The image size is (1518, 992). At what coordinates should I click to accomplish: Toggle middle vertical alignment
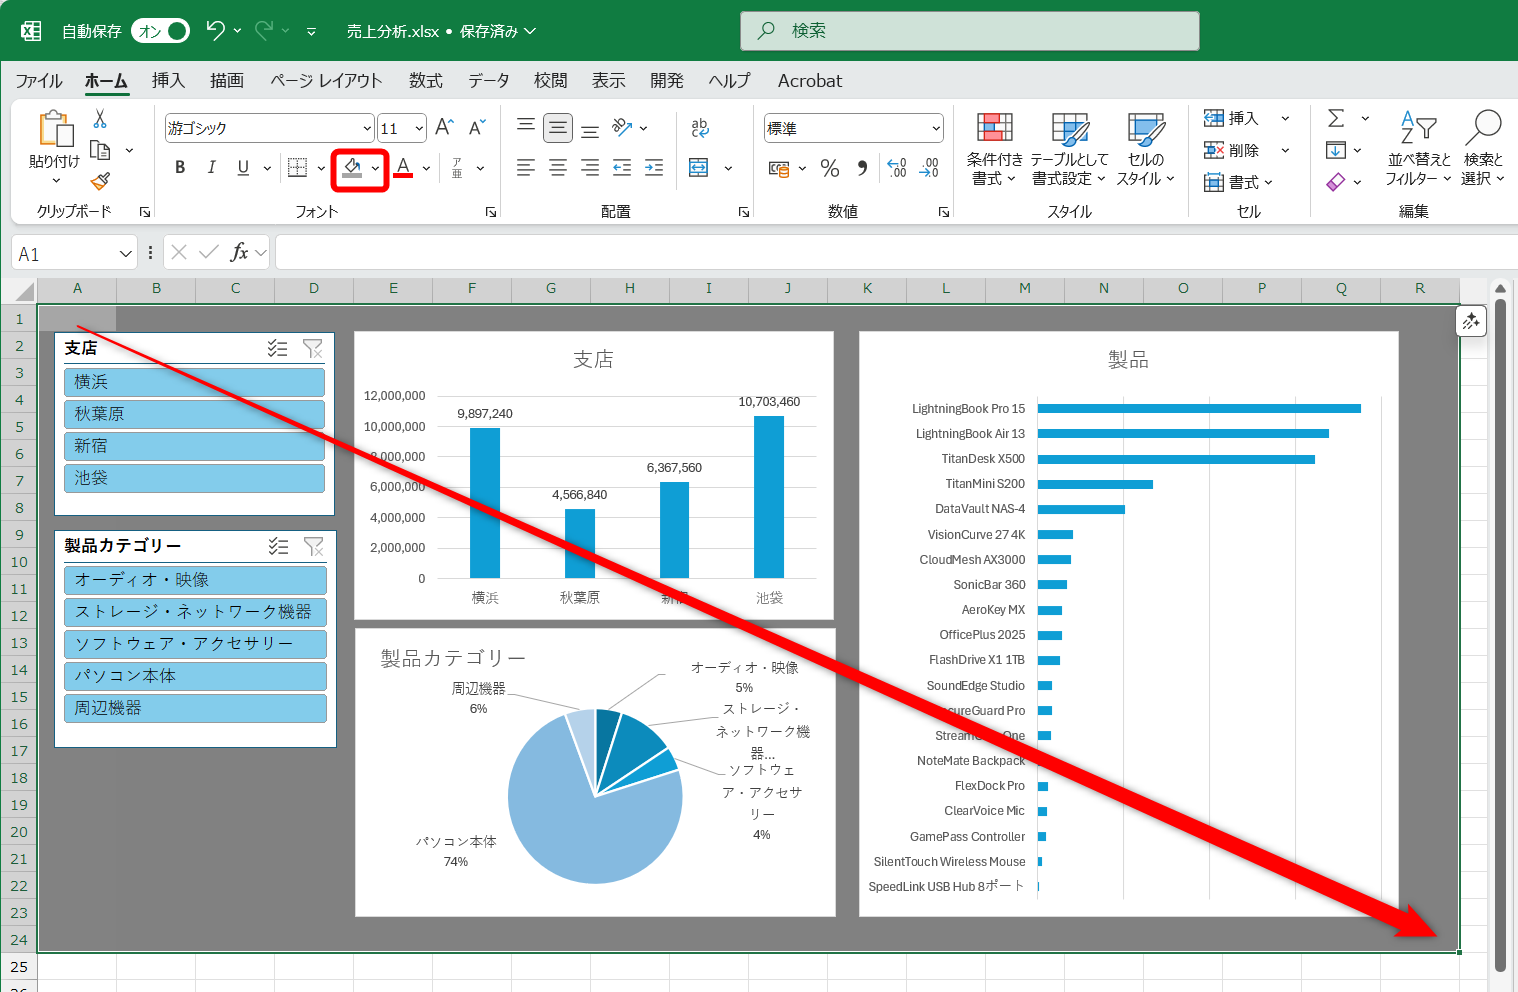pos(558,128)
